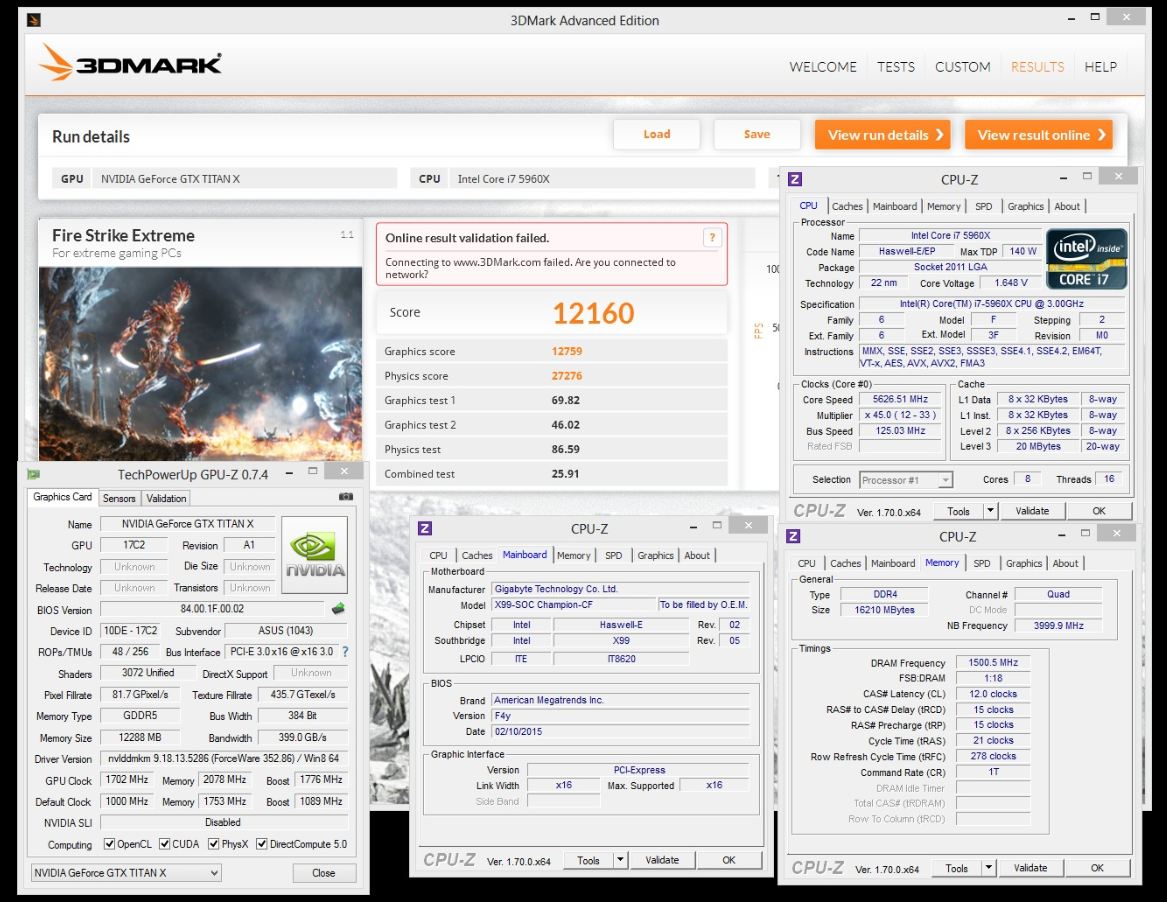This screenshot has width=1167, height=902.
Task: Click Validate in the CPU-Z Mainboard window
Action: [662, 860]
